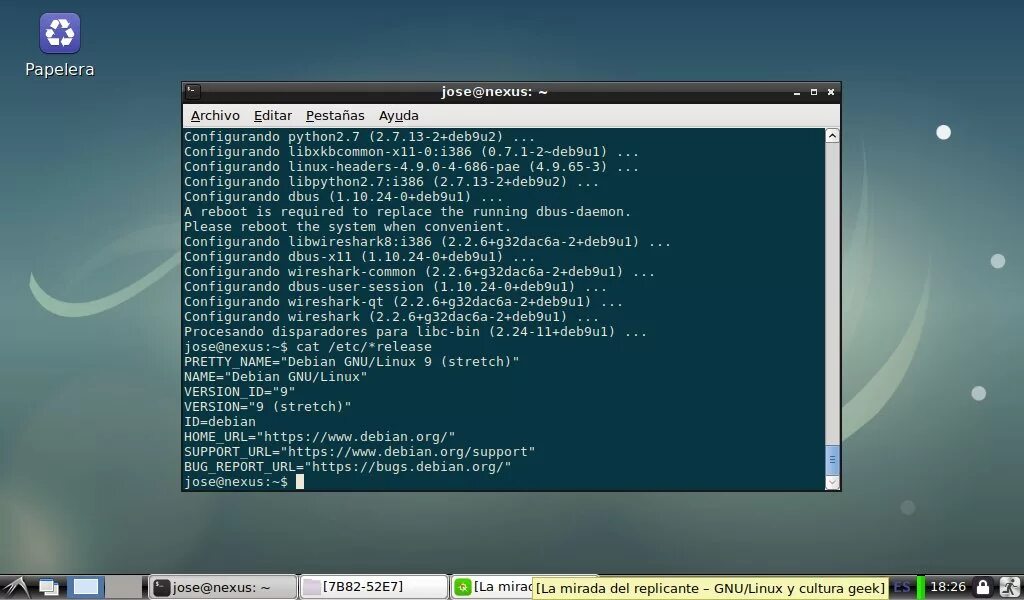Switch to the first workspace in pager
Viewport: 1024px width, 600px height.
point(86,586)
